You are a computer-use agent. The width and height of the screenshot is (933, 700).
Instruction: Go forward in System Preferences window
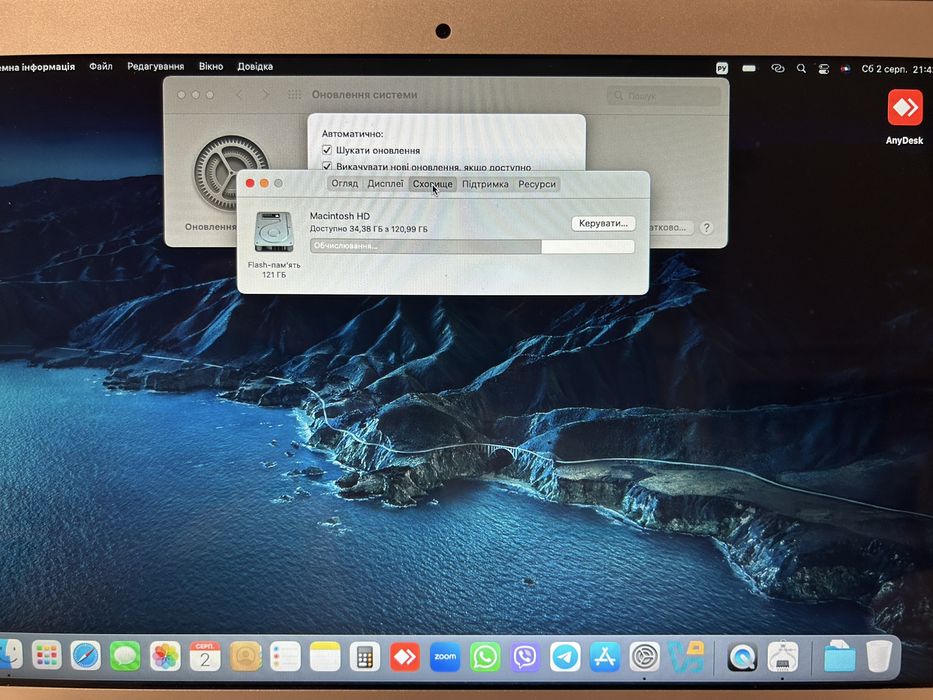pyautogui.click(x=265, y=95)
